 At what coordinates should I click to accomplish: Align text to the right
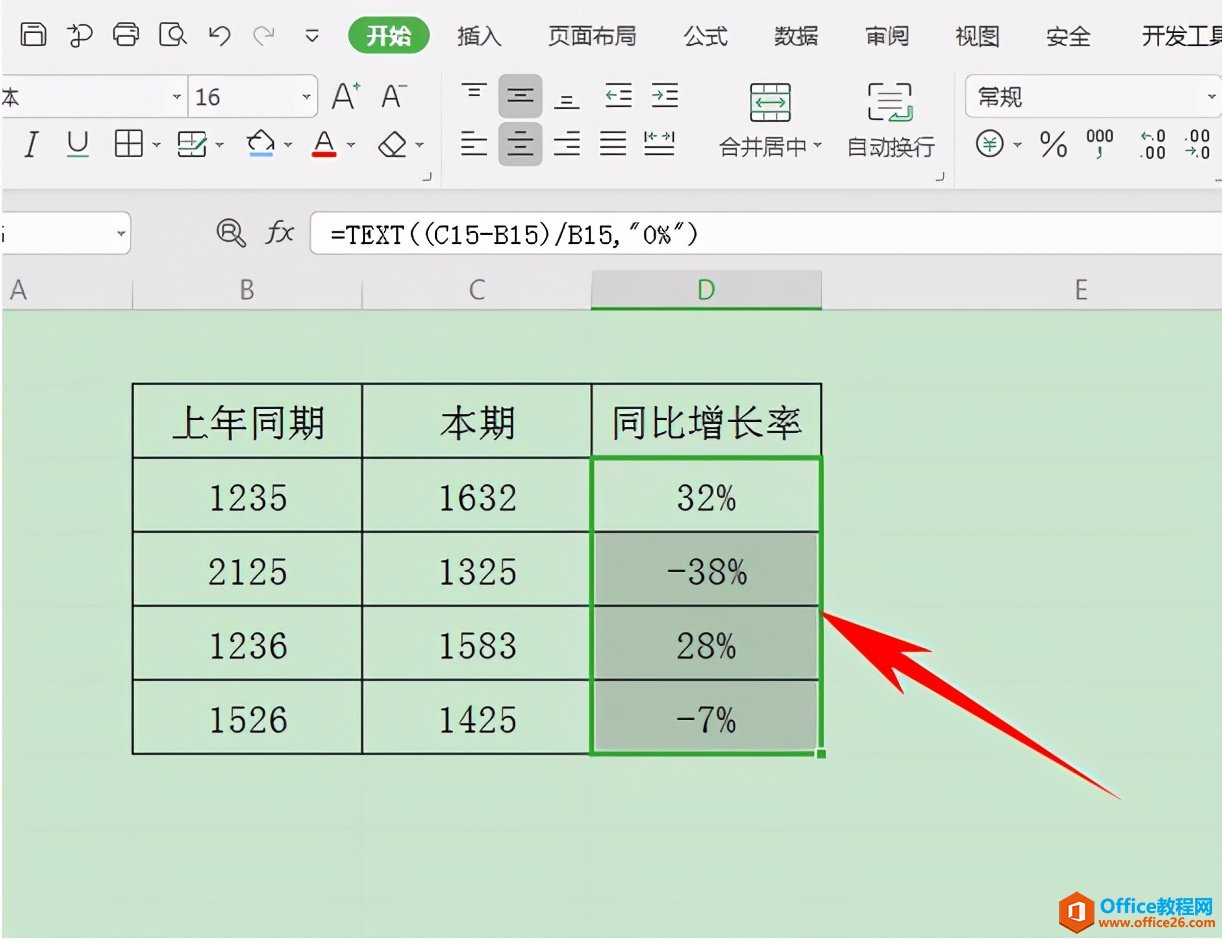(x=567, y=145)
